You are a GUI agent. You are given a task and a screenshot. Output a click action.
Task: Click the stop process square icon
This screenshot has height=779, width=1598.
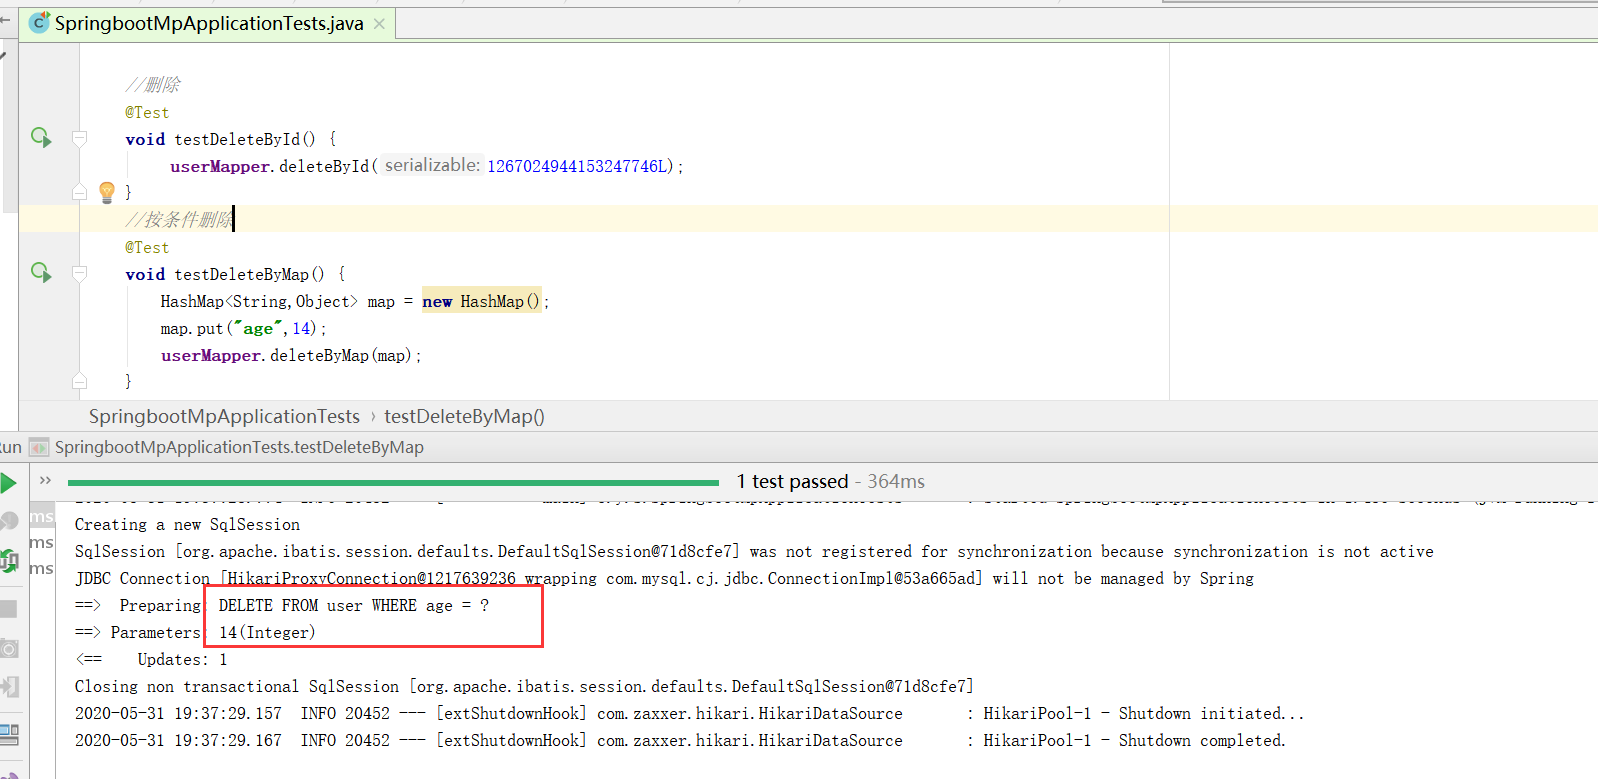coord(8,609)
